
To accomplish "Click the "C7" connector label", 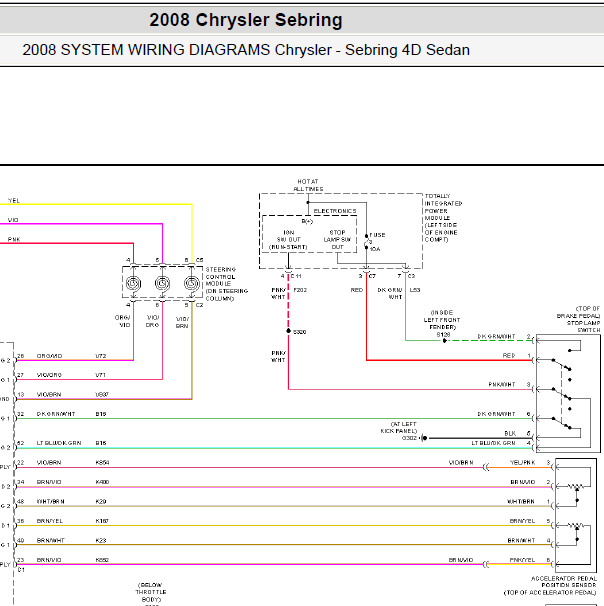I will tap(372, 276).
